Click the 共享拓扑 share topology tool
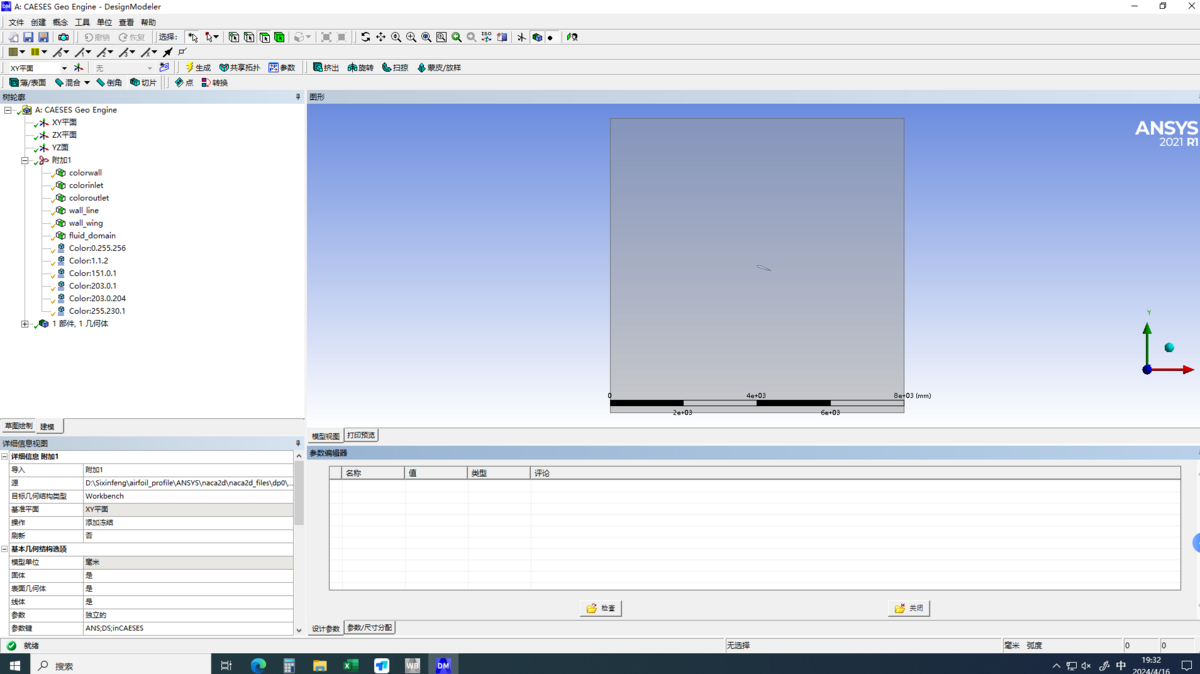 [x=239, y=68]
